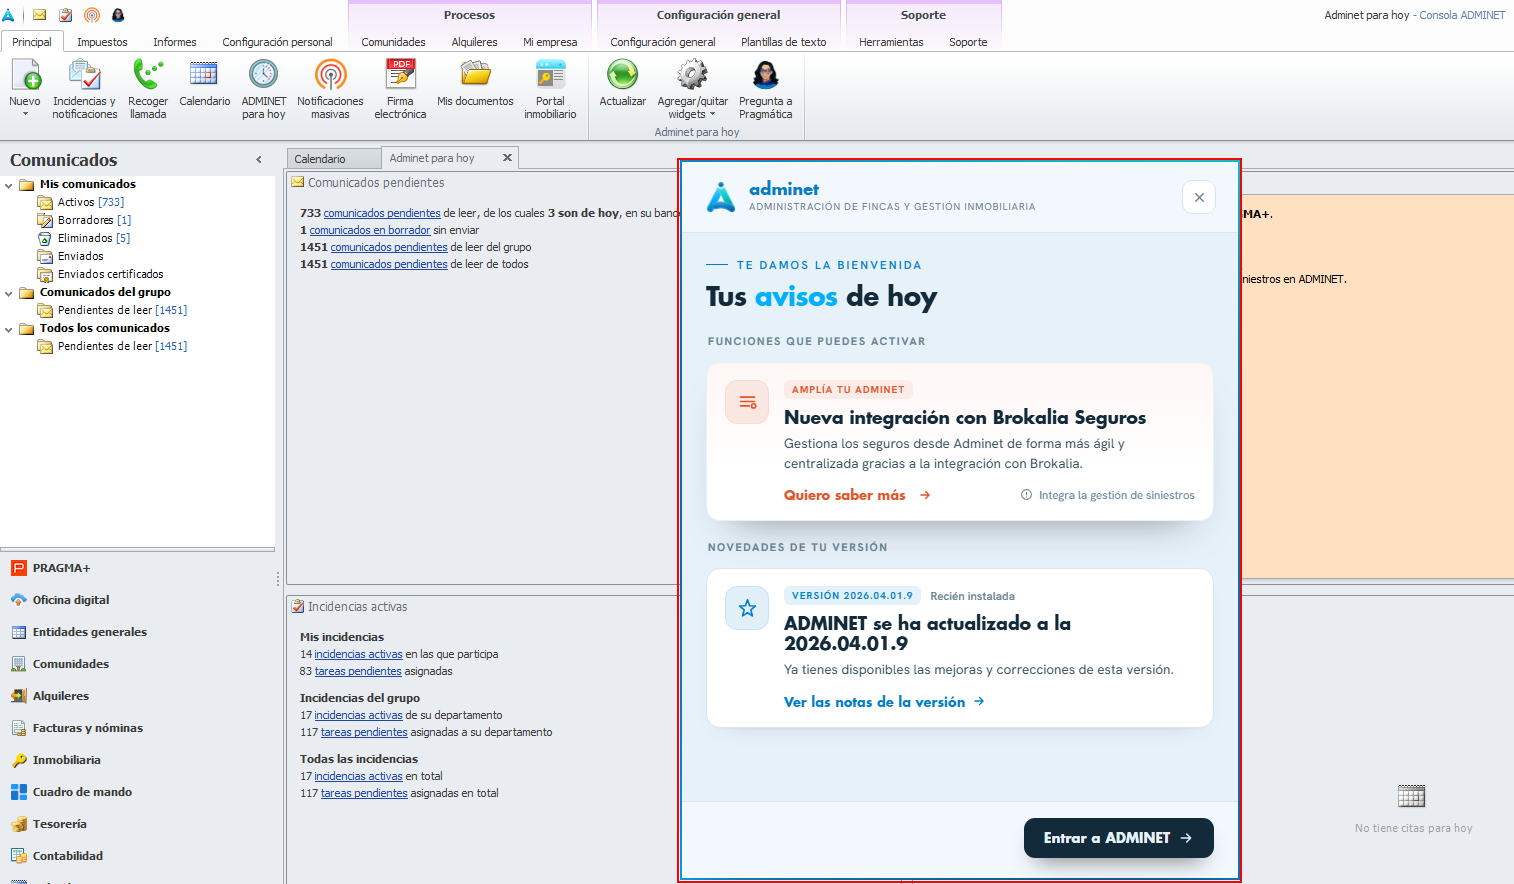This screenshot has width=1514, height=884.
Task: Open 14 incidencias activas link
Action: [358, 654]
